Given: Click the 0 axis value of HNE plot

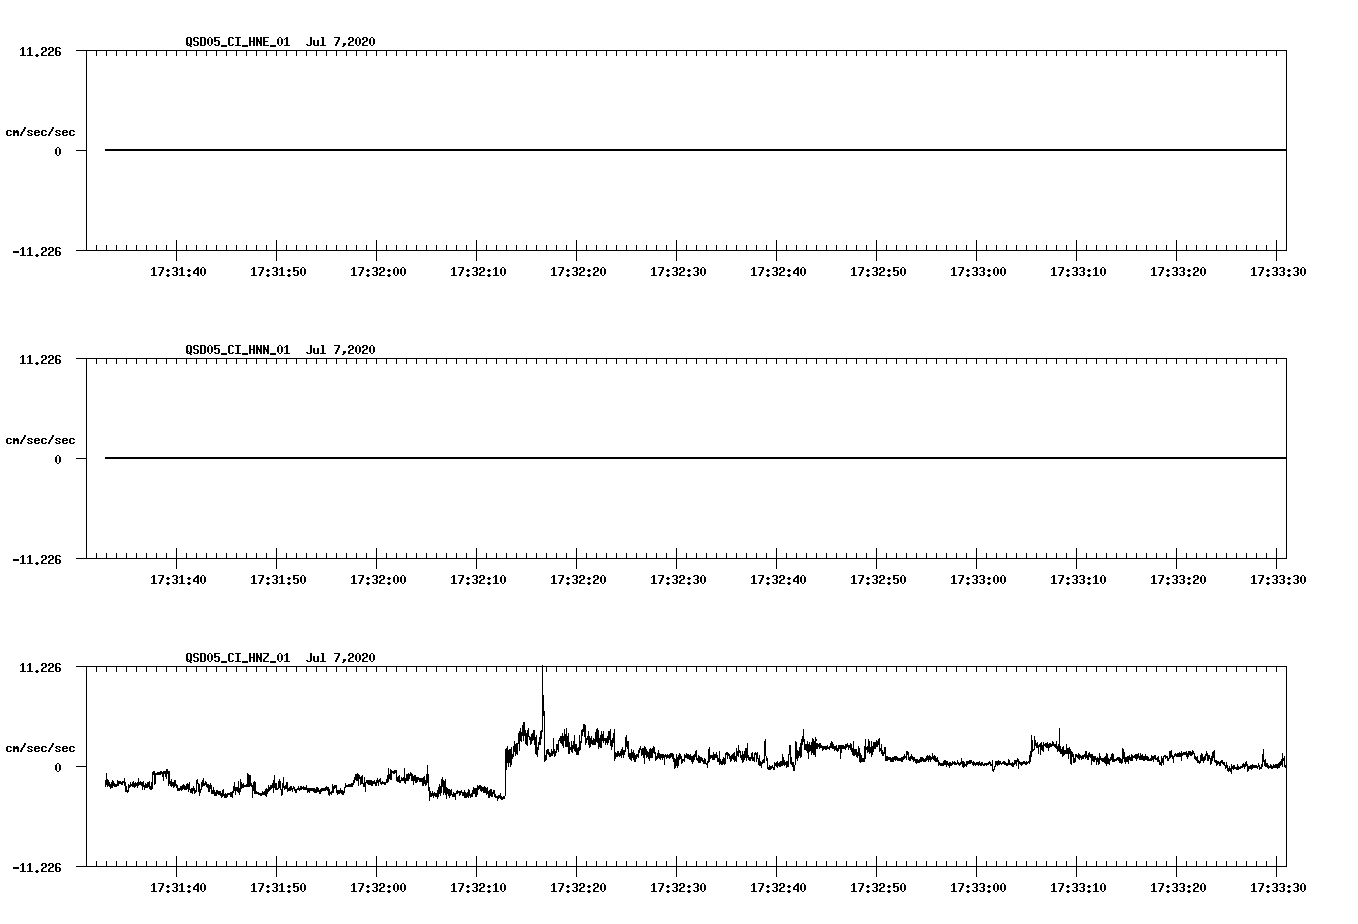Looking at the screenshot, I should 58,151.
